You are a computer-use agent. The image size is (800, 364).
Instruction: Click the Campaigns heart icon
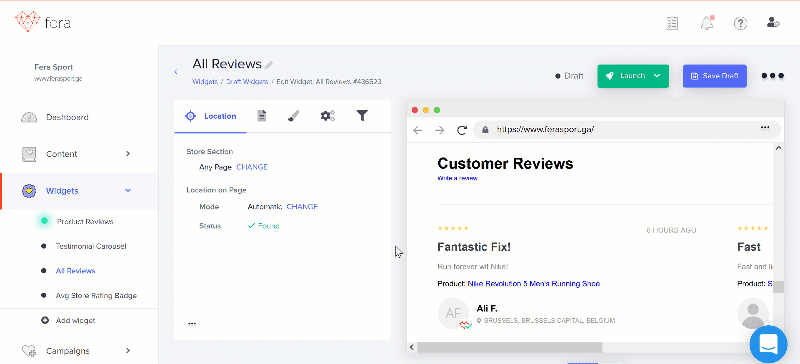pyautogui.click(x=29, y=351)
